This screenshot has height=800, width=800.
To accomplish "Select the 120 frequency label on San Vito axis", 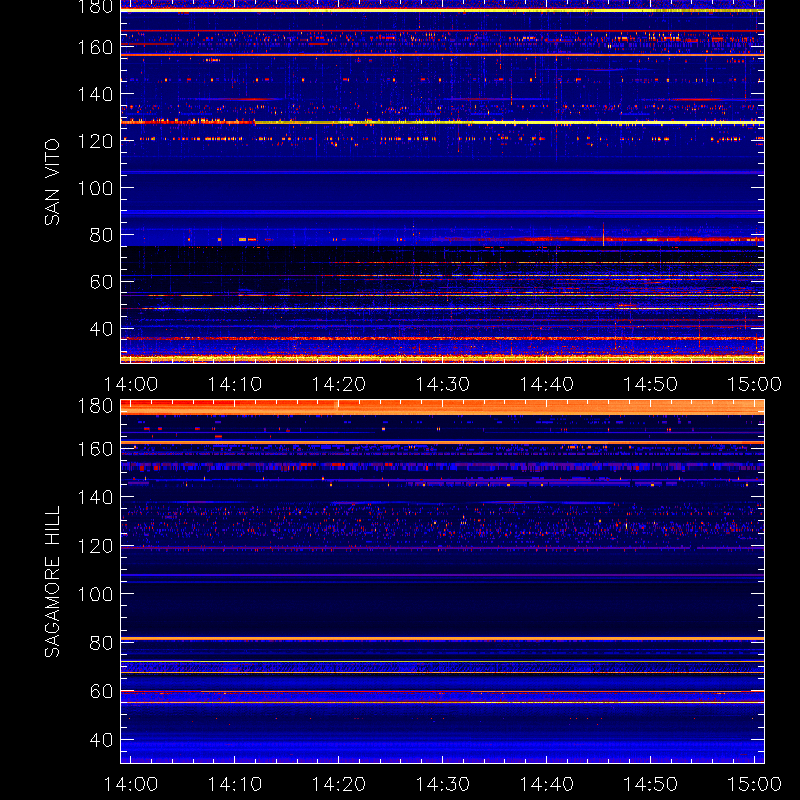I will [95, 141].
